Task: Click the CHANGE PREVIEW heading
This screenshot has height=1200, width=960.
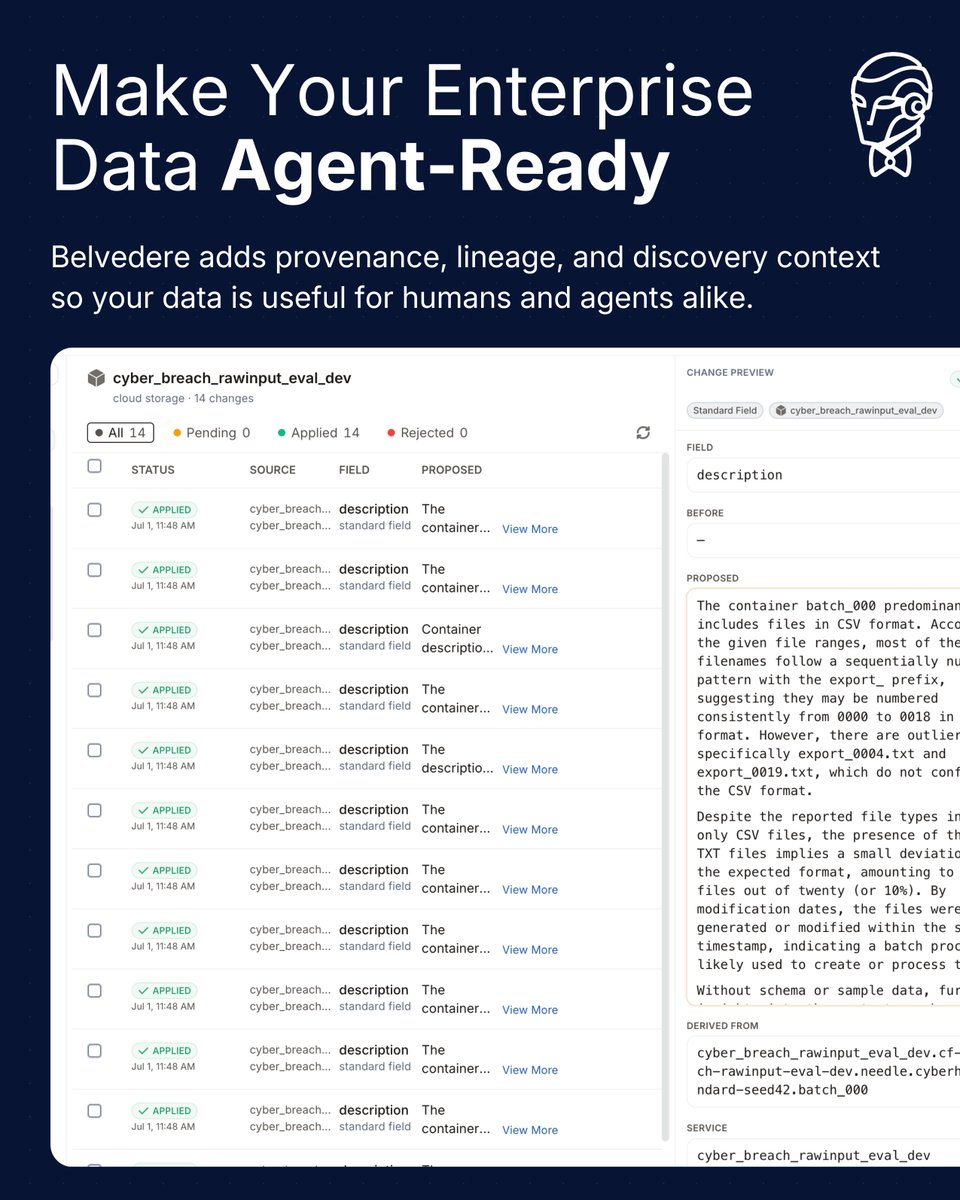Action: [x=730, y=372]
